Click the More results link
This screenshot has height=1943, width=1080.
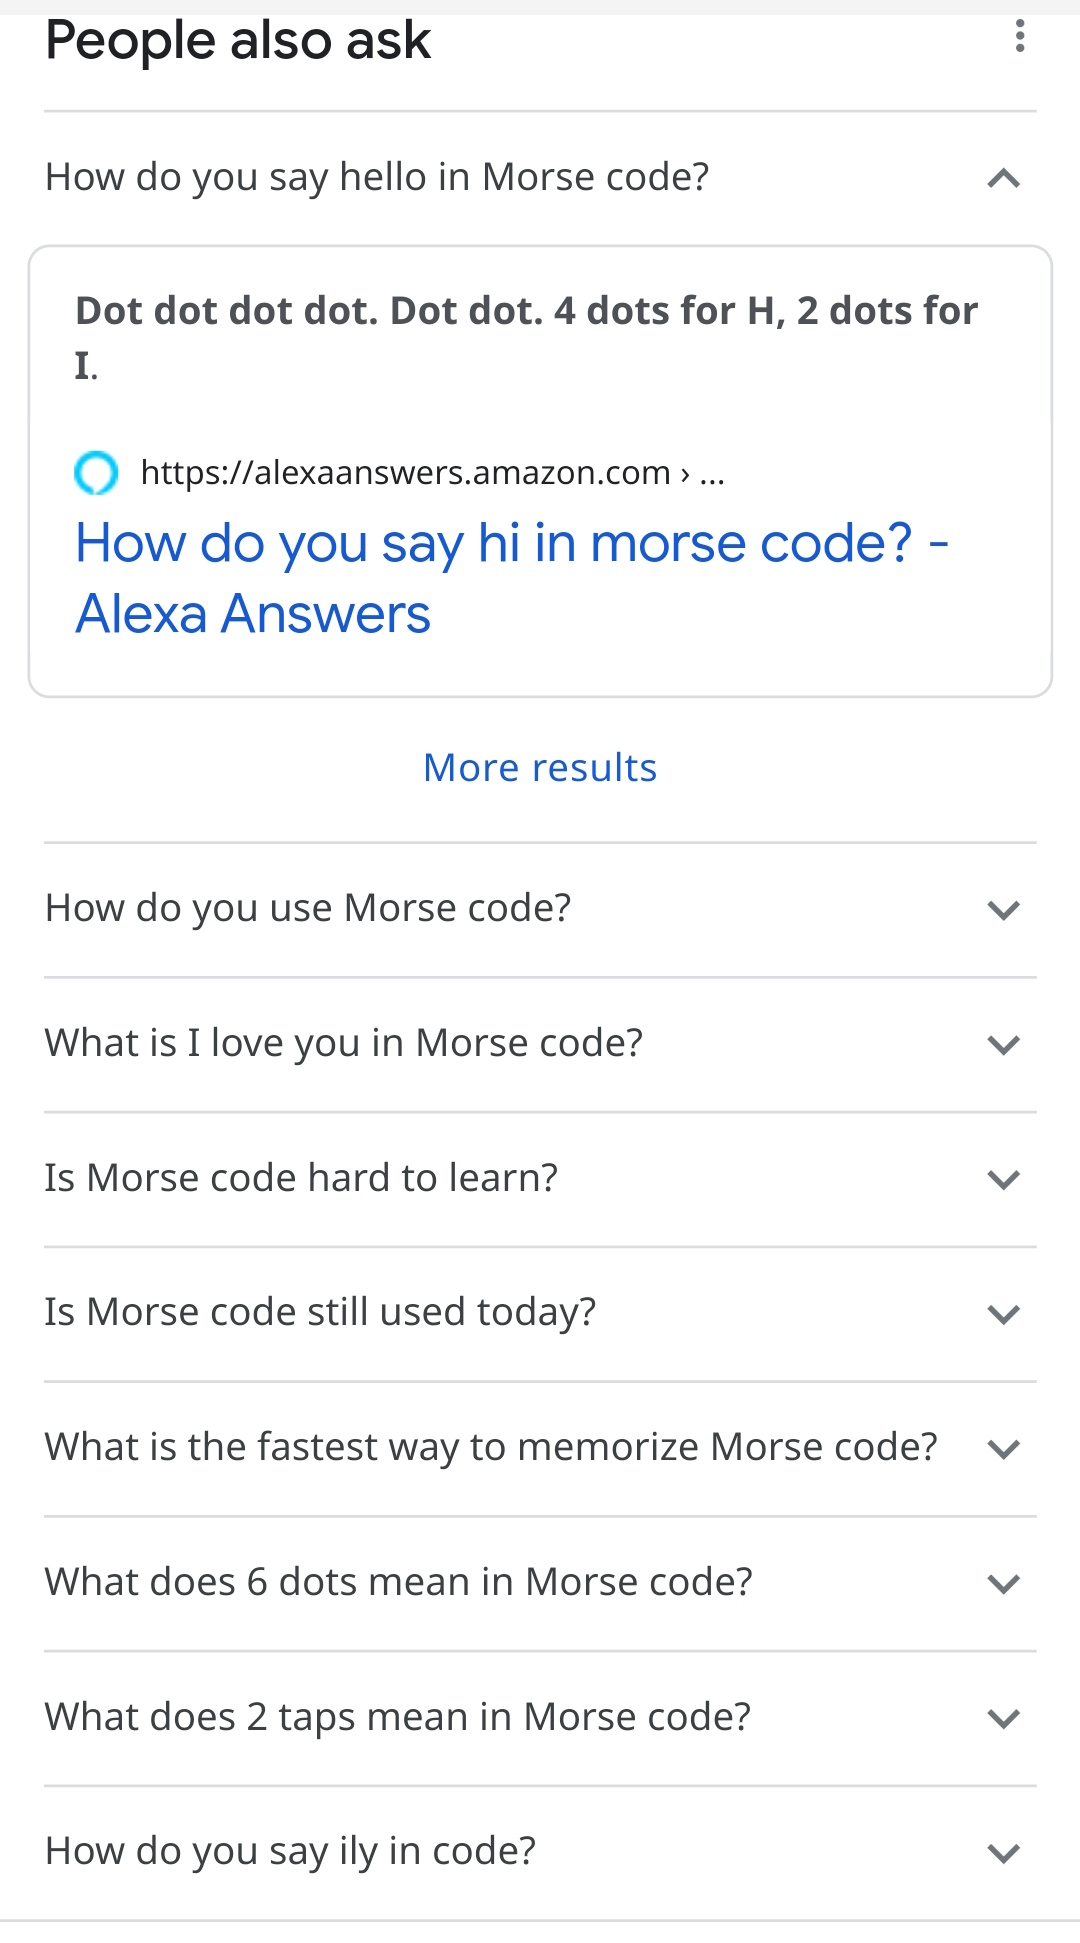tap(540, 768)
